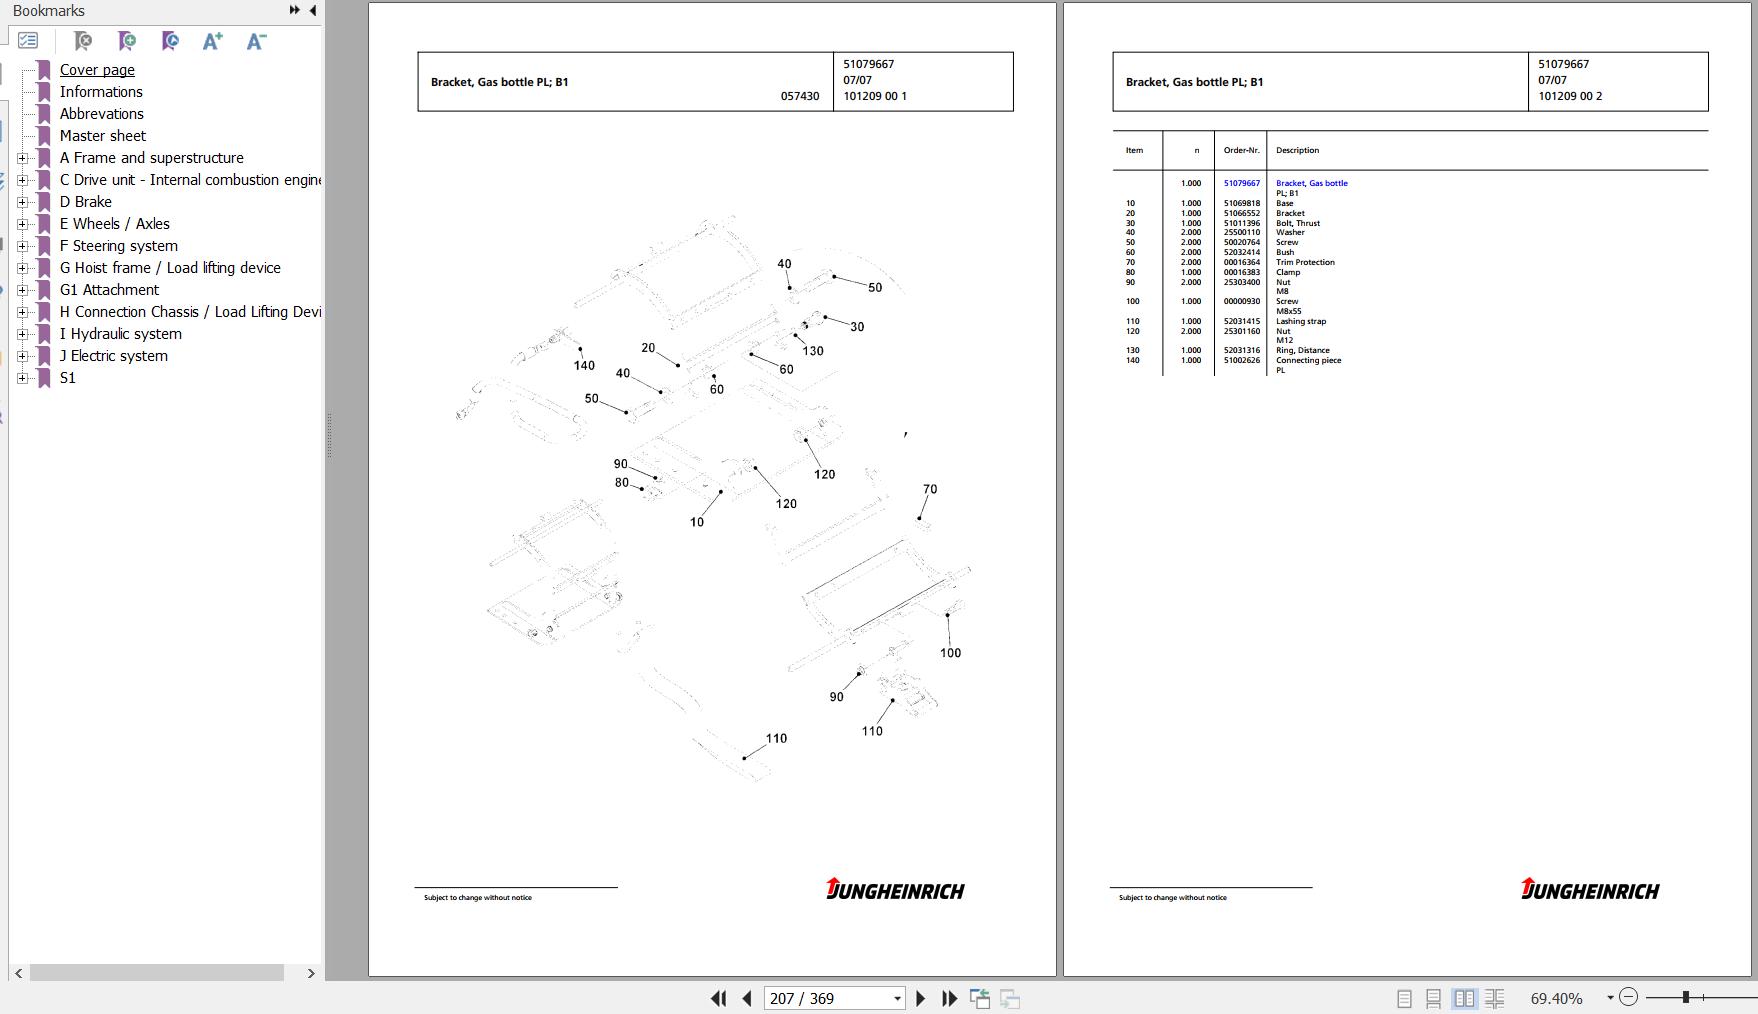Click the page number input field
Viewport: 1758px width, 1014px height.
click(x=828, y=998)
